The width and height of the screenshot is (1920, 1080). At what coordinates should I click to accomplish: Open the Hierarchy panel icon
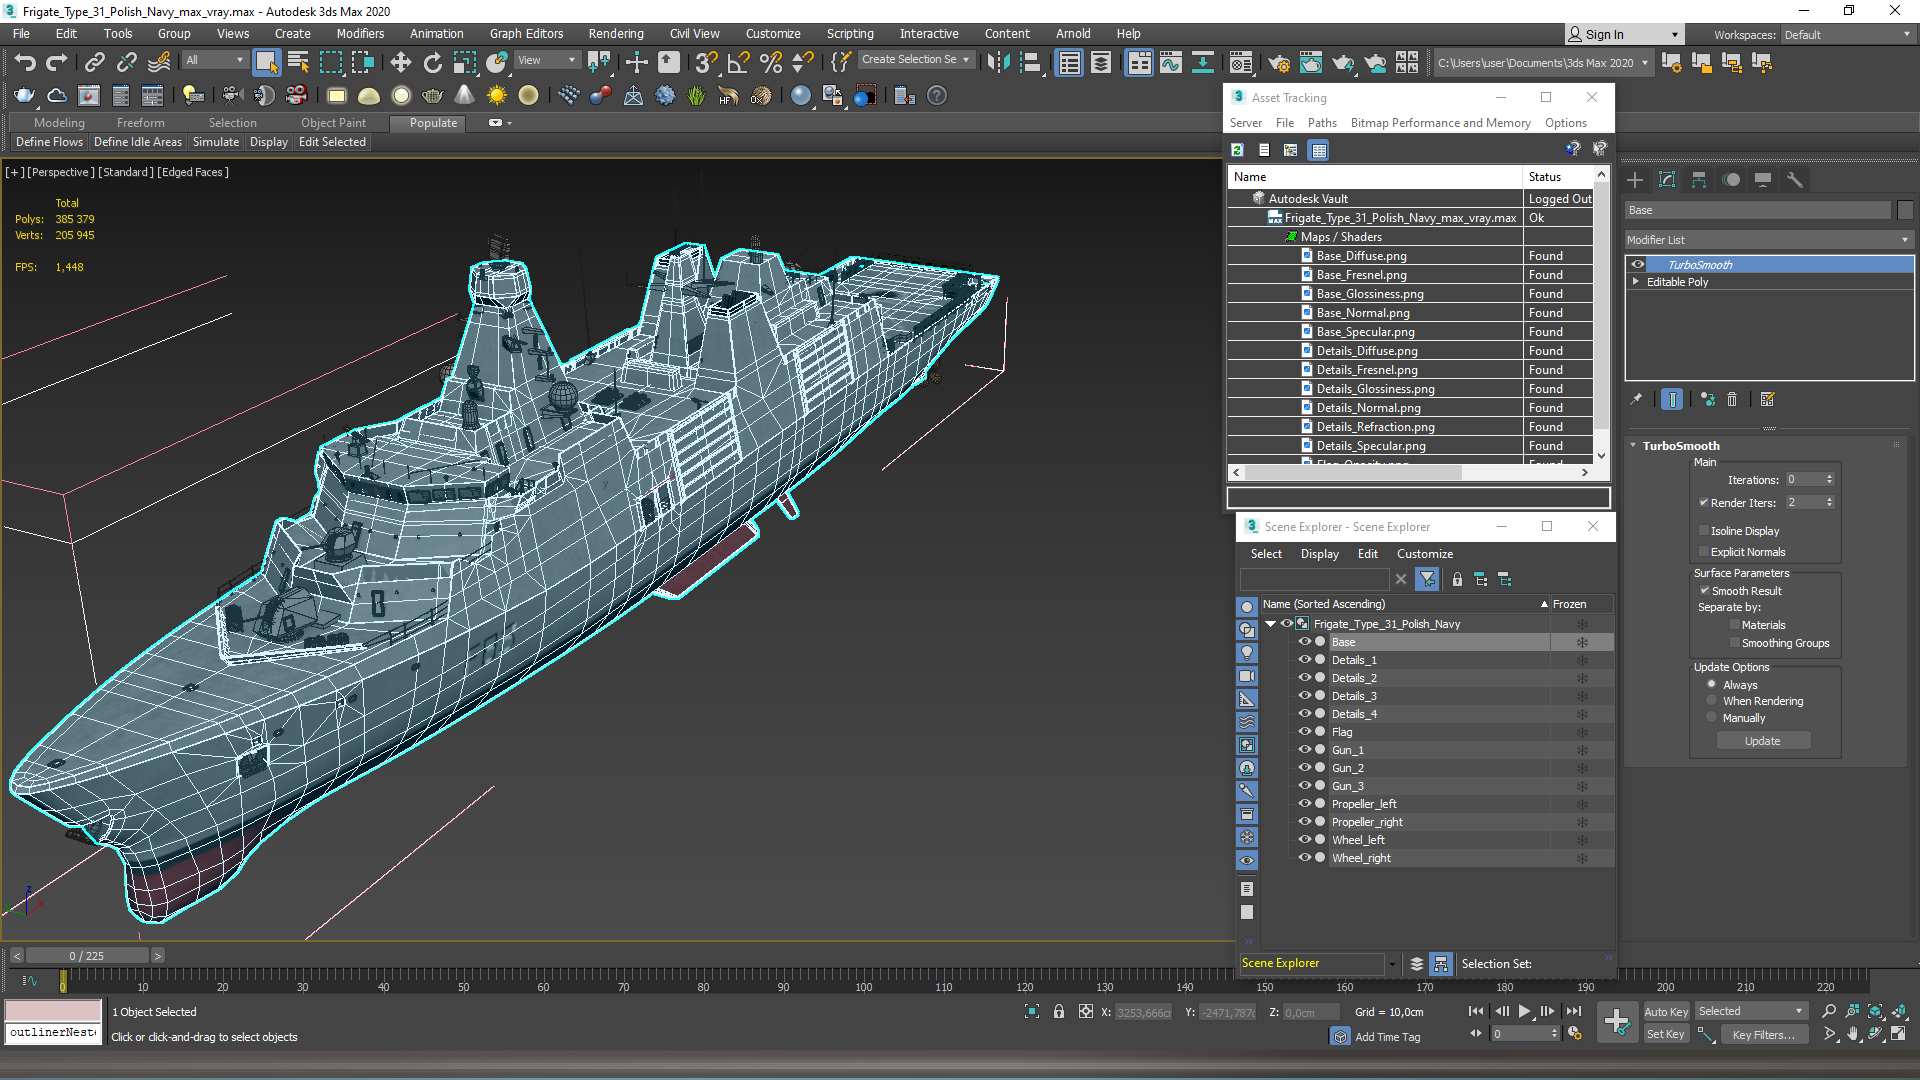click(x=1699, y=180)
